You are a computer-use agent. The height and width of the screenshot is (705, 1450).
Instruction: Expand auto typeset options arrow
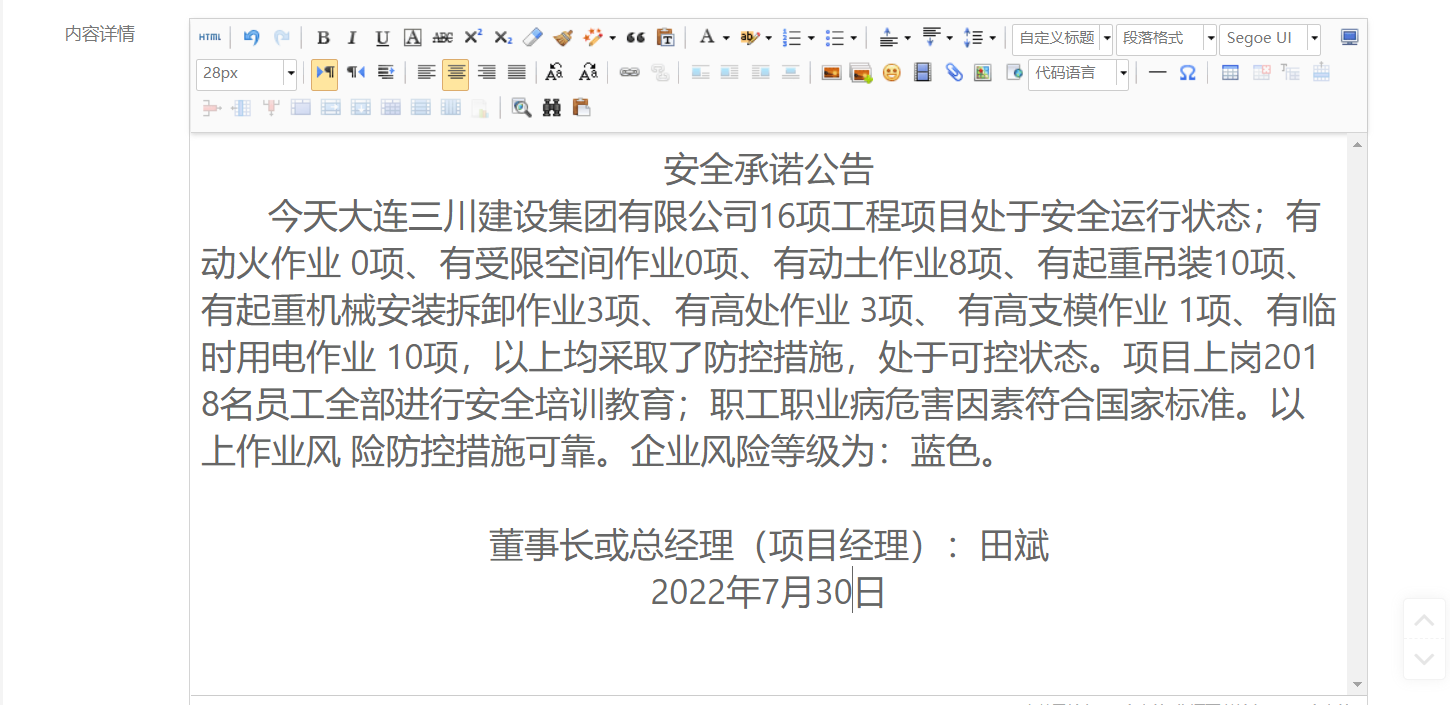point(612,39)
